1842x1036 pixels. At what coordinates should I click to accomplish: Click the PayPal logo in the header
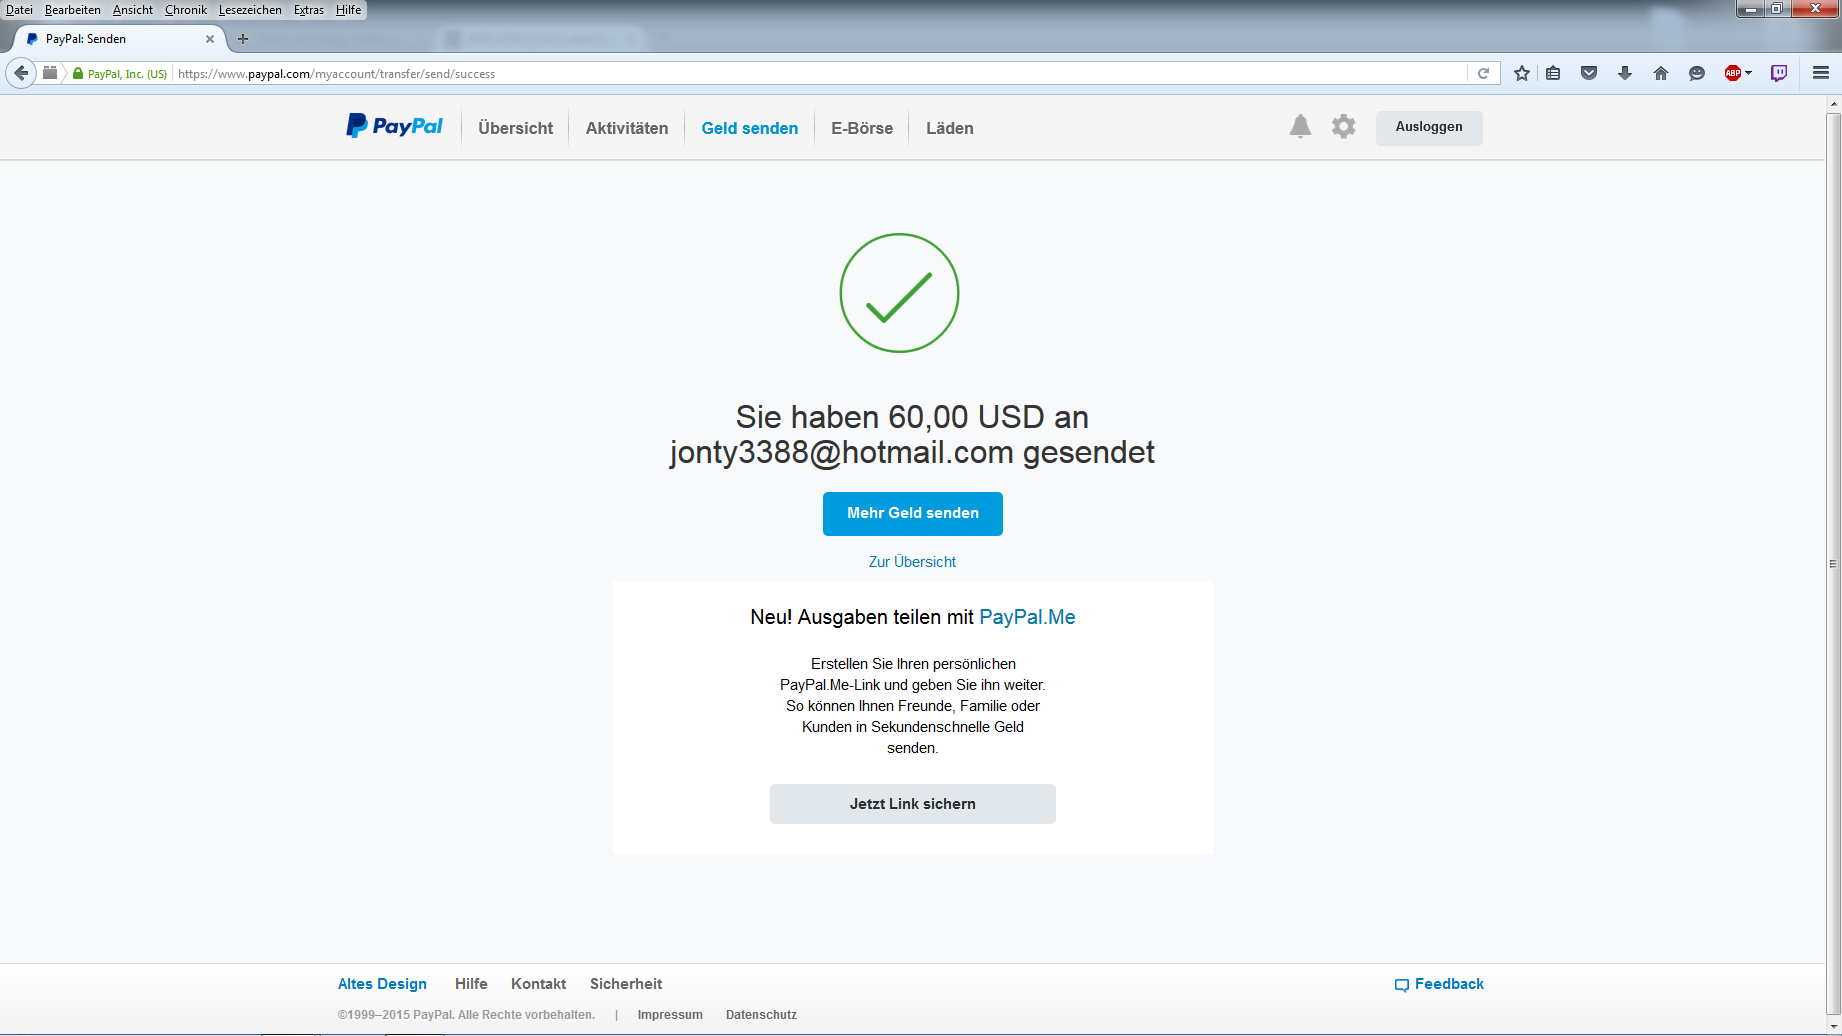click(x=394, y=127)
